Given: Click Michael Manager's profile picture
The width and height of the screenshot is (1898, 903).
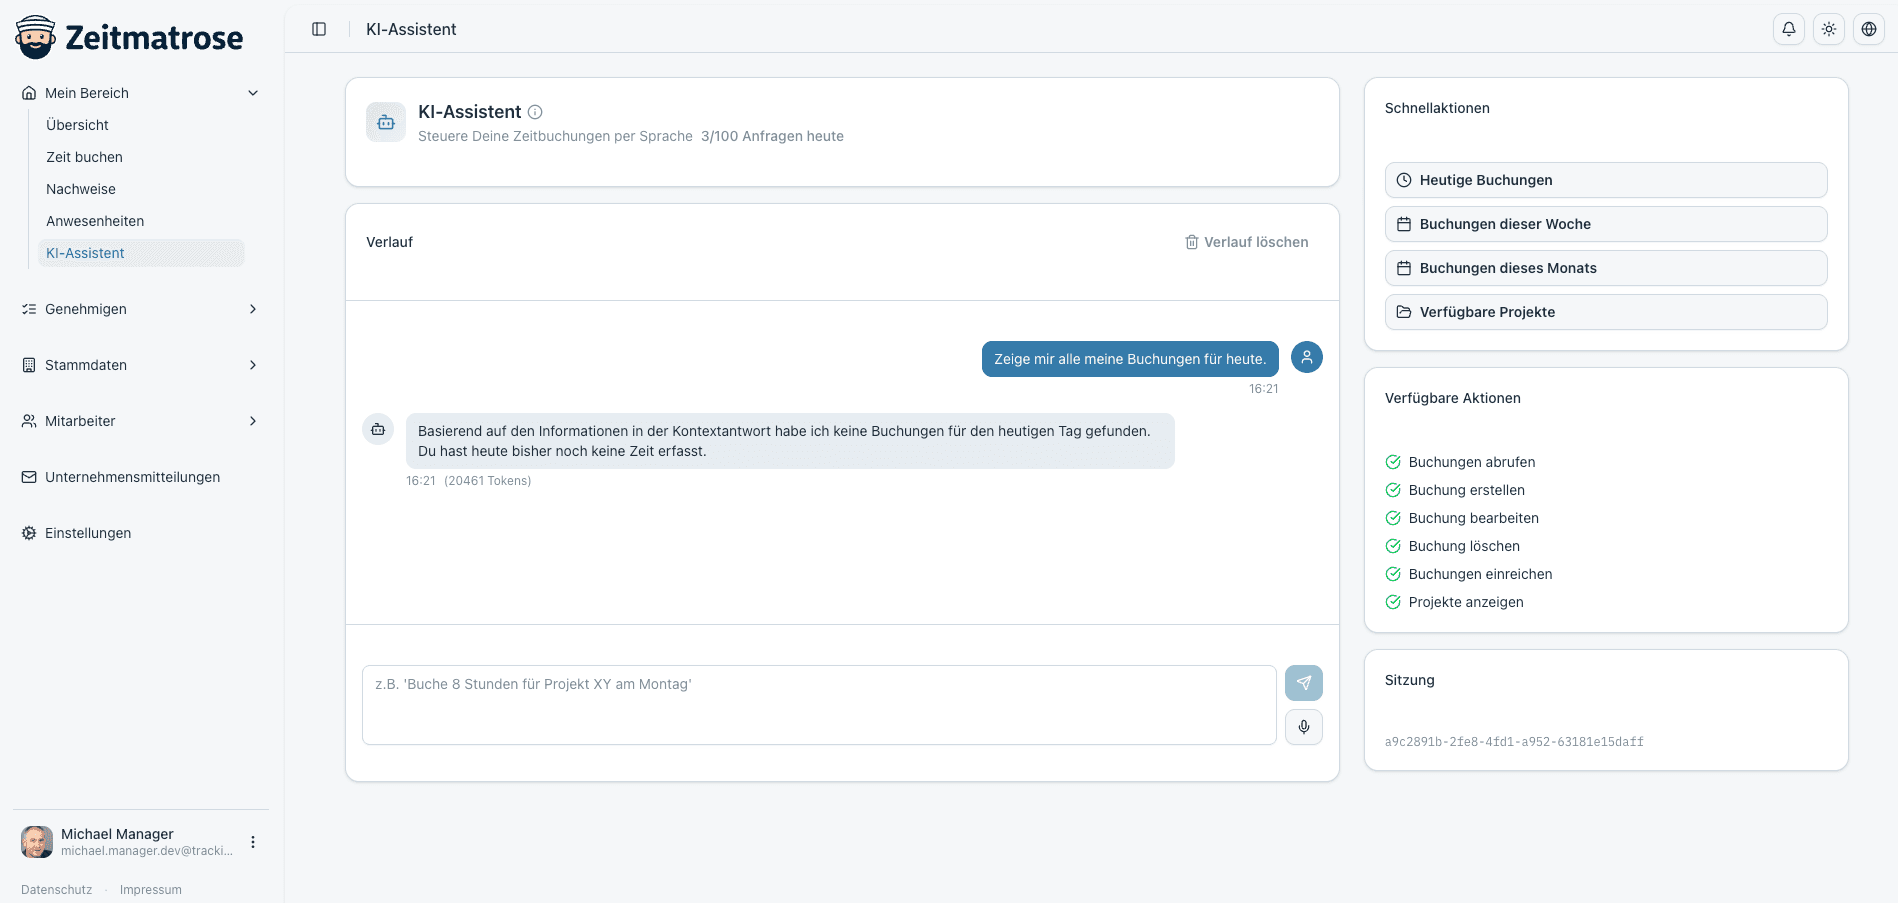Looking at the screenshot, I should pyautogui.click(x=37, y=842).
